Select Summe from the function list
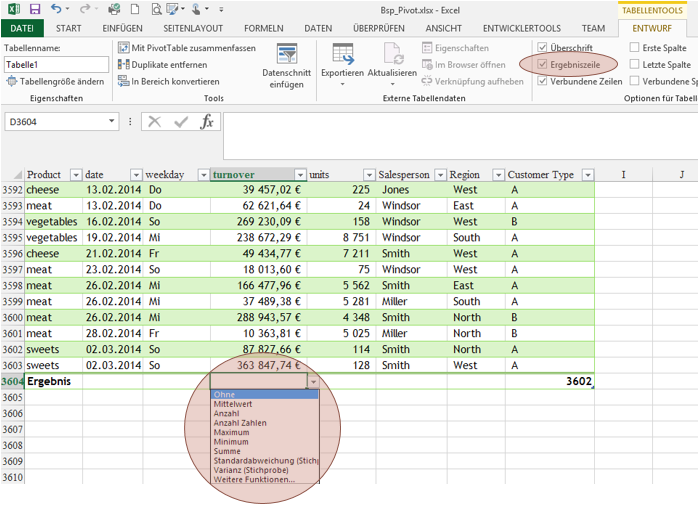The height and width of the screenshot is (508, 698). [x=226, y=451]
